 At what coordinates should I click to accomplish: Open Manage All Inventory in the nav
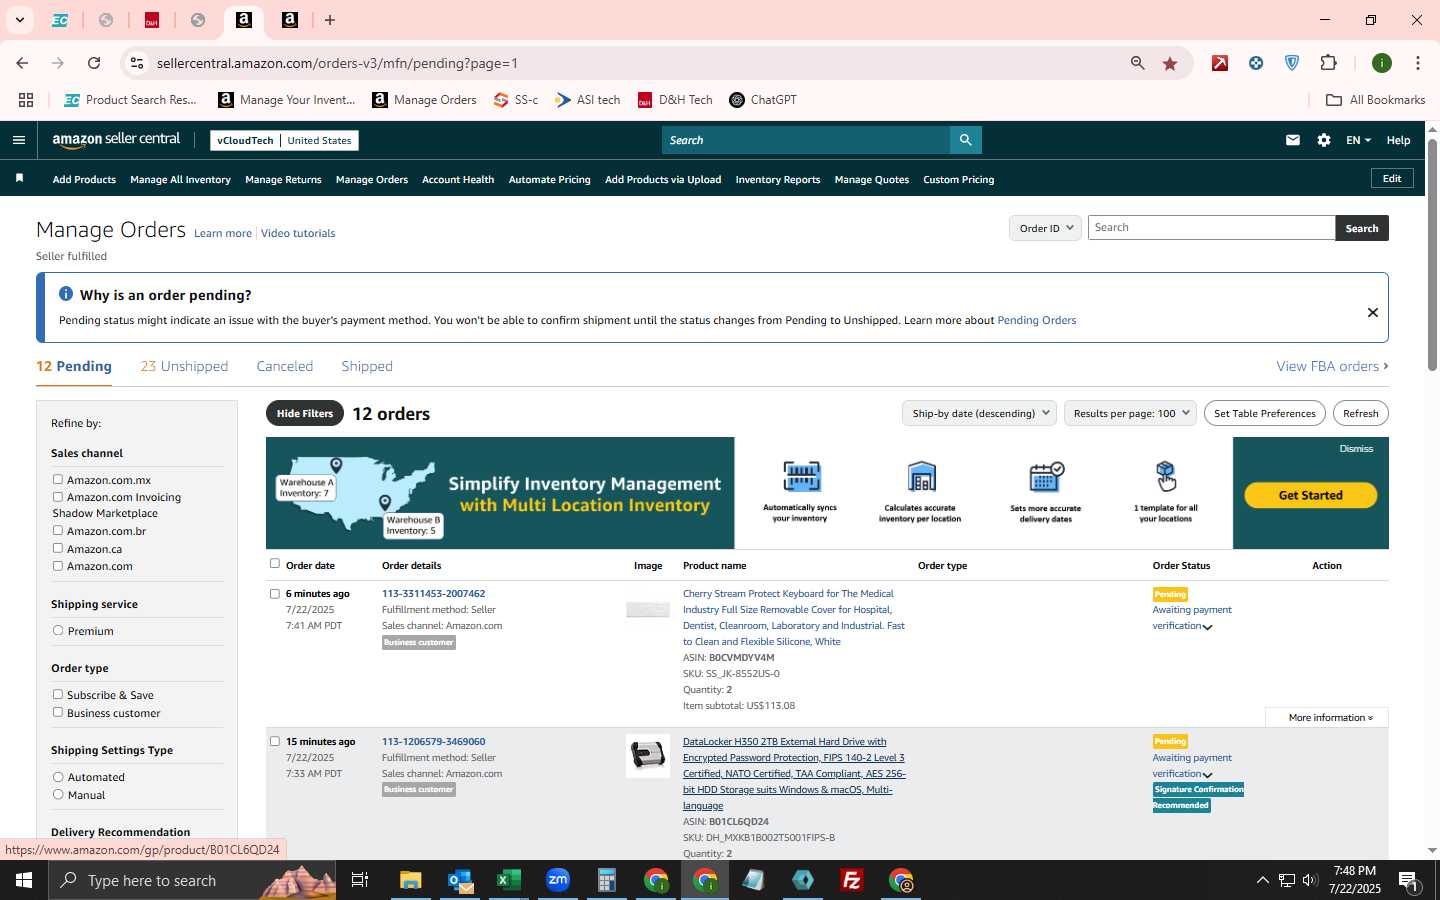[180, 179]
